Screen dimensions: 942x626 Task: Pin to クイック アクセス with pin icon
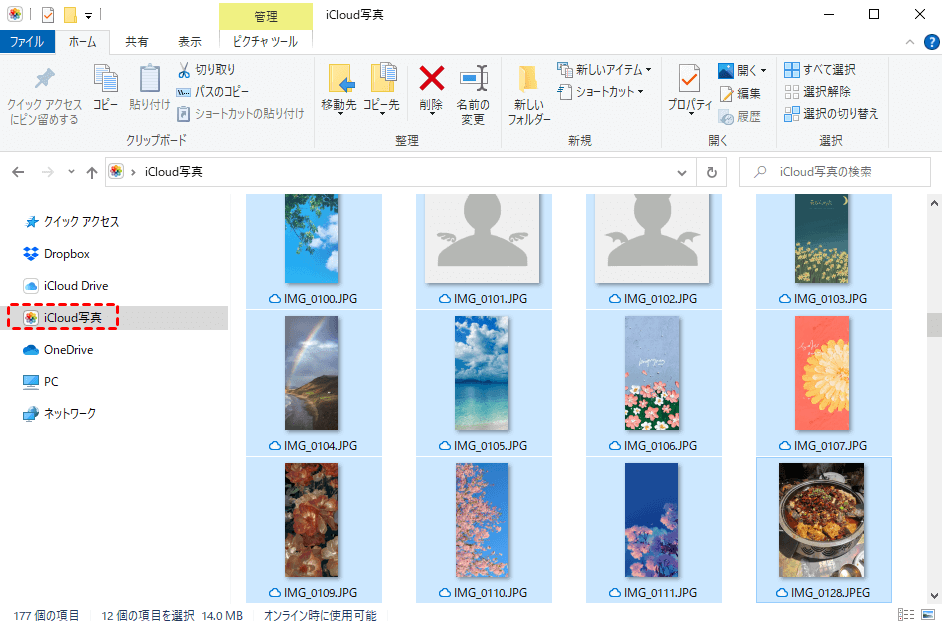click(x=44, y=80)
